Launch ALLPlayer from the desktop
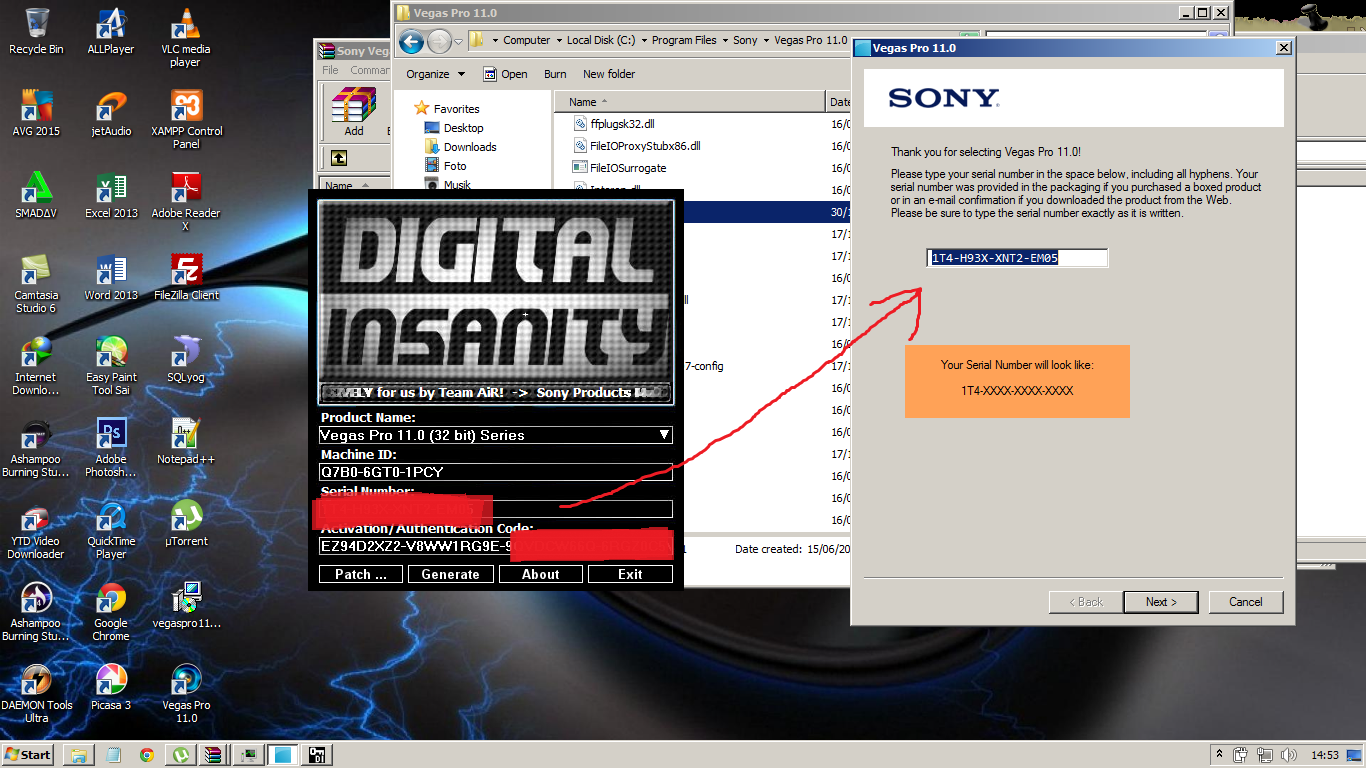 pos(111,31)
